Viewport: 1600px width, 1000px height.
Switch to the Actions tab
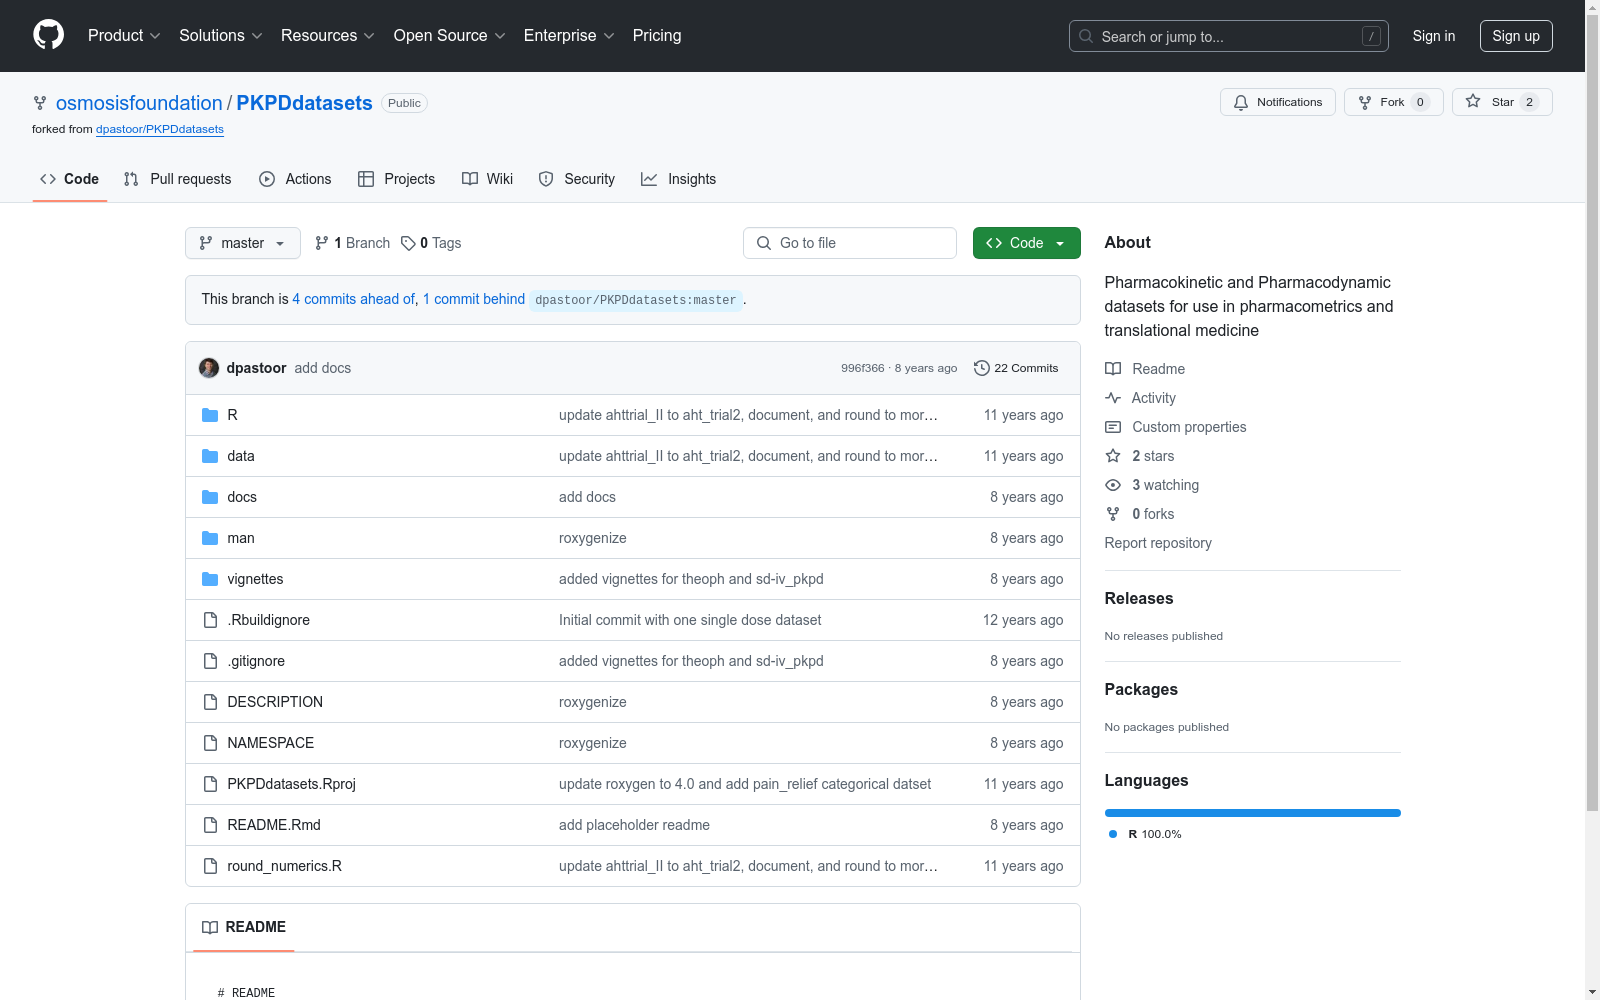point(295,179)
